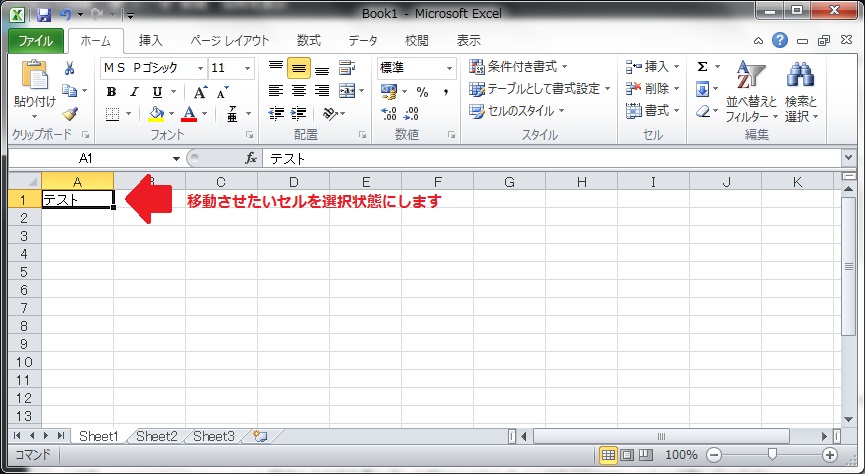
Task: Switch to Page Break Preview in status bar
Action: click(x=646, y=455)
